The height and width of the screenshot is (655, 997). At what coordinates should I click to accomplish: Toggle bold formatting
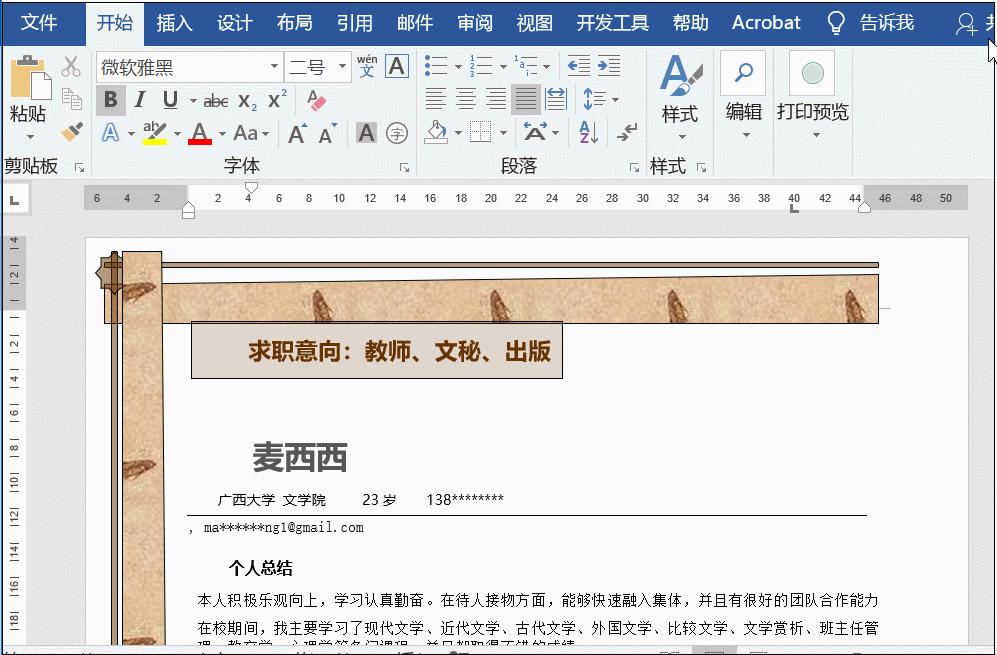pyautogui.click(x=110, y=100)
